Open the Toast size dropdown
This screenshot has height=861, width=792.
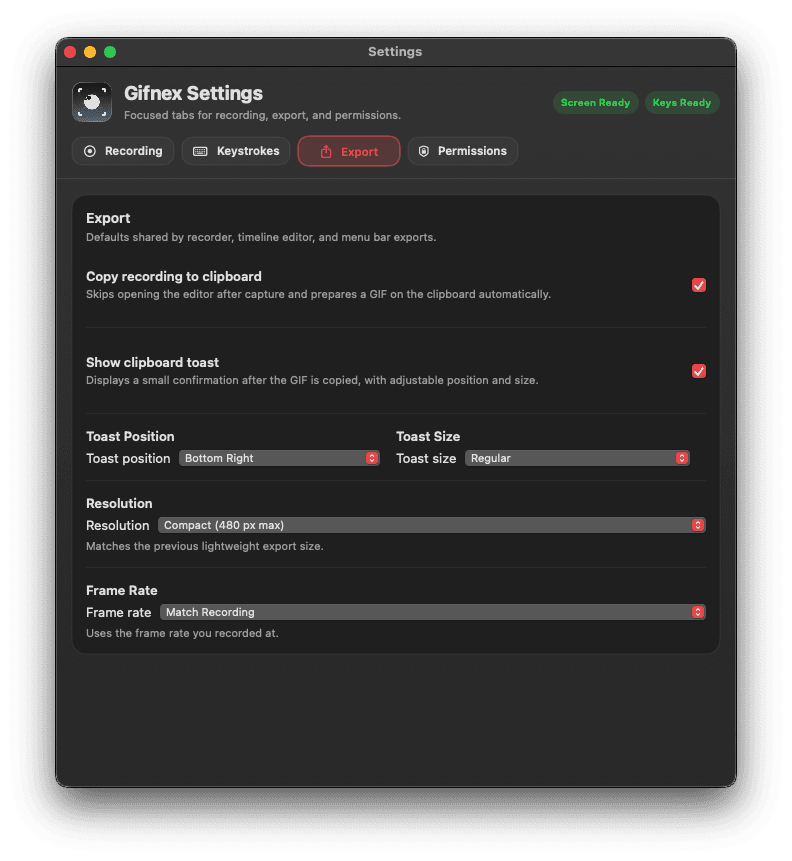577,458
